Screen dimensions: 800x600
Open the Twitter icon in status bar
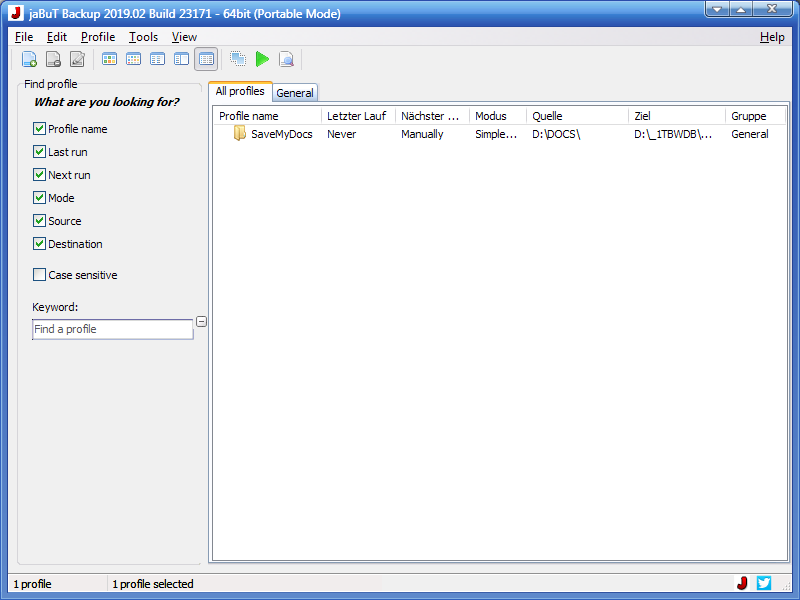click(x=764, y=583)
